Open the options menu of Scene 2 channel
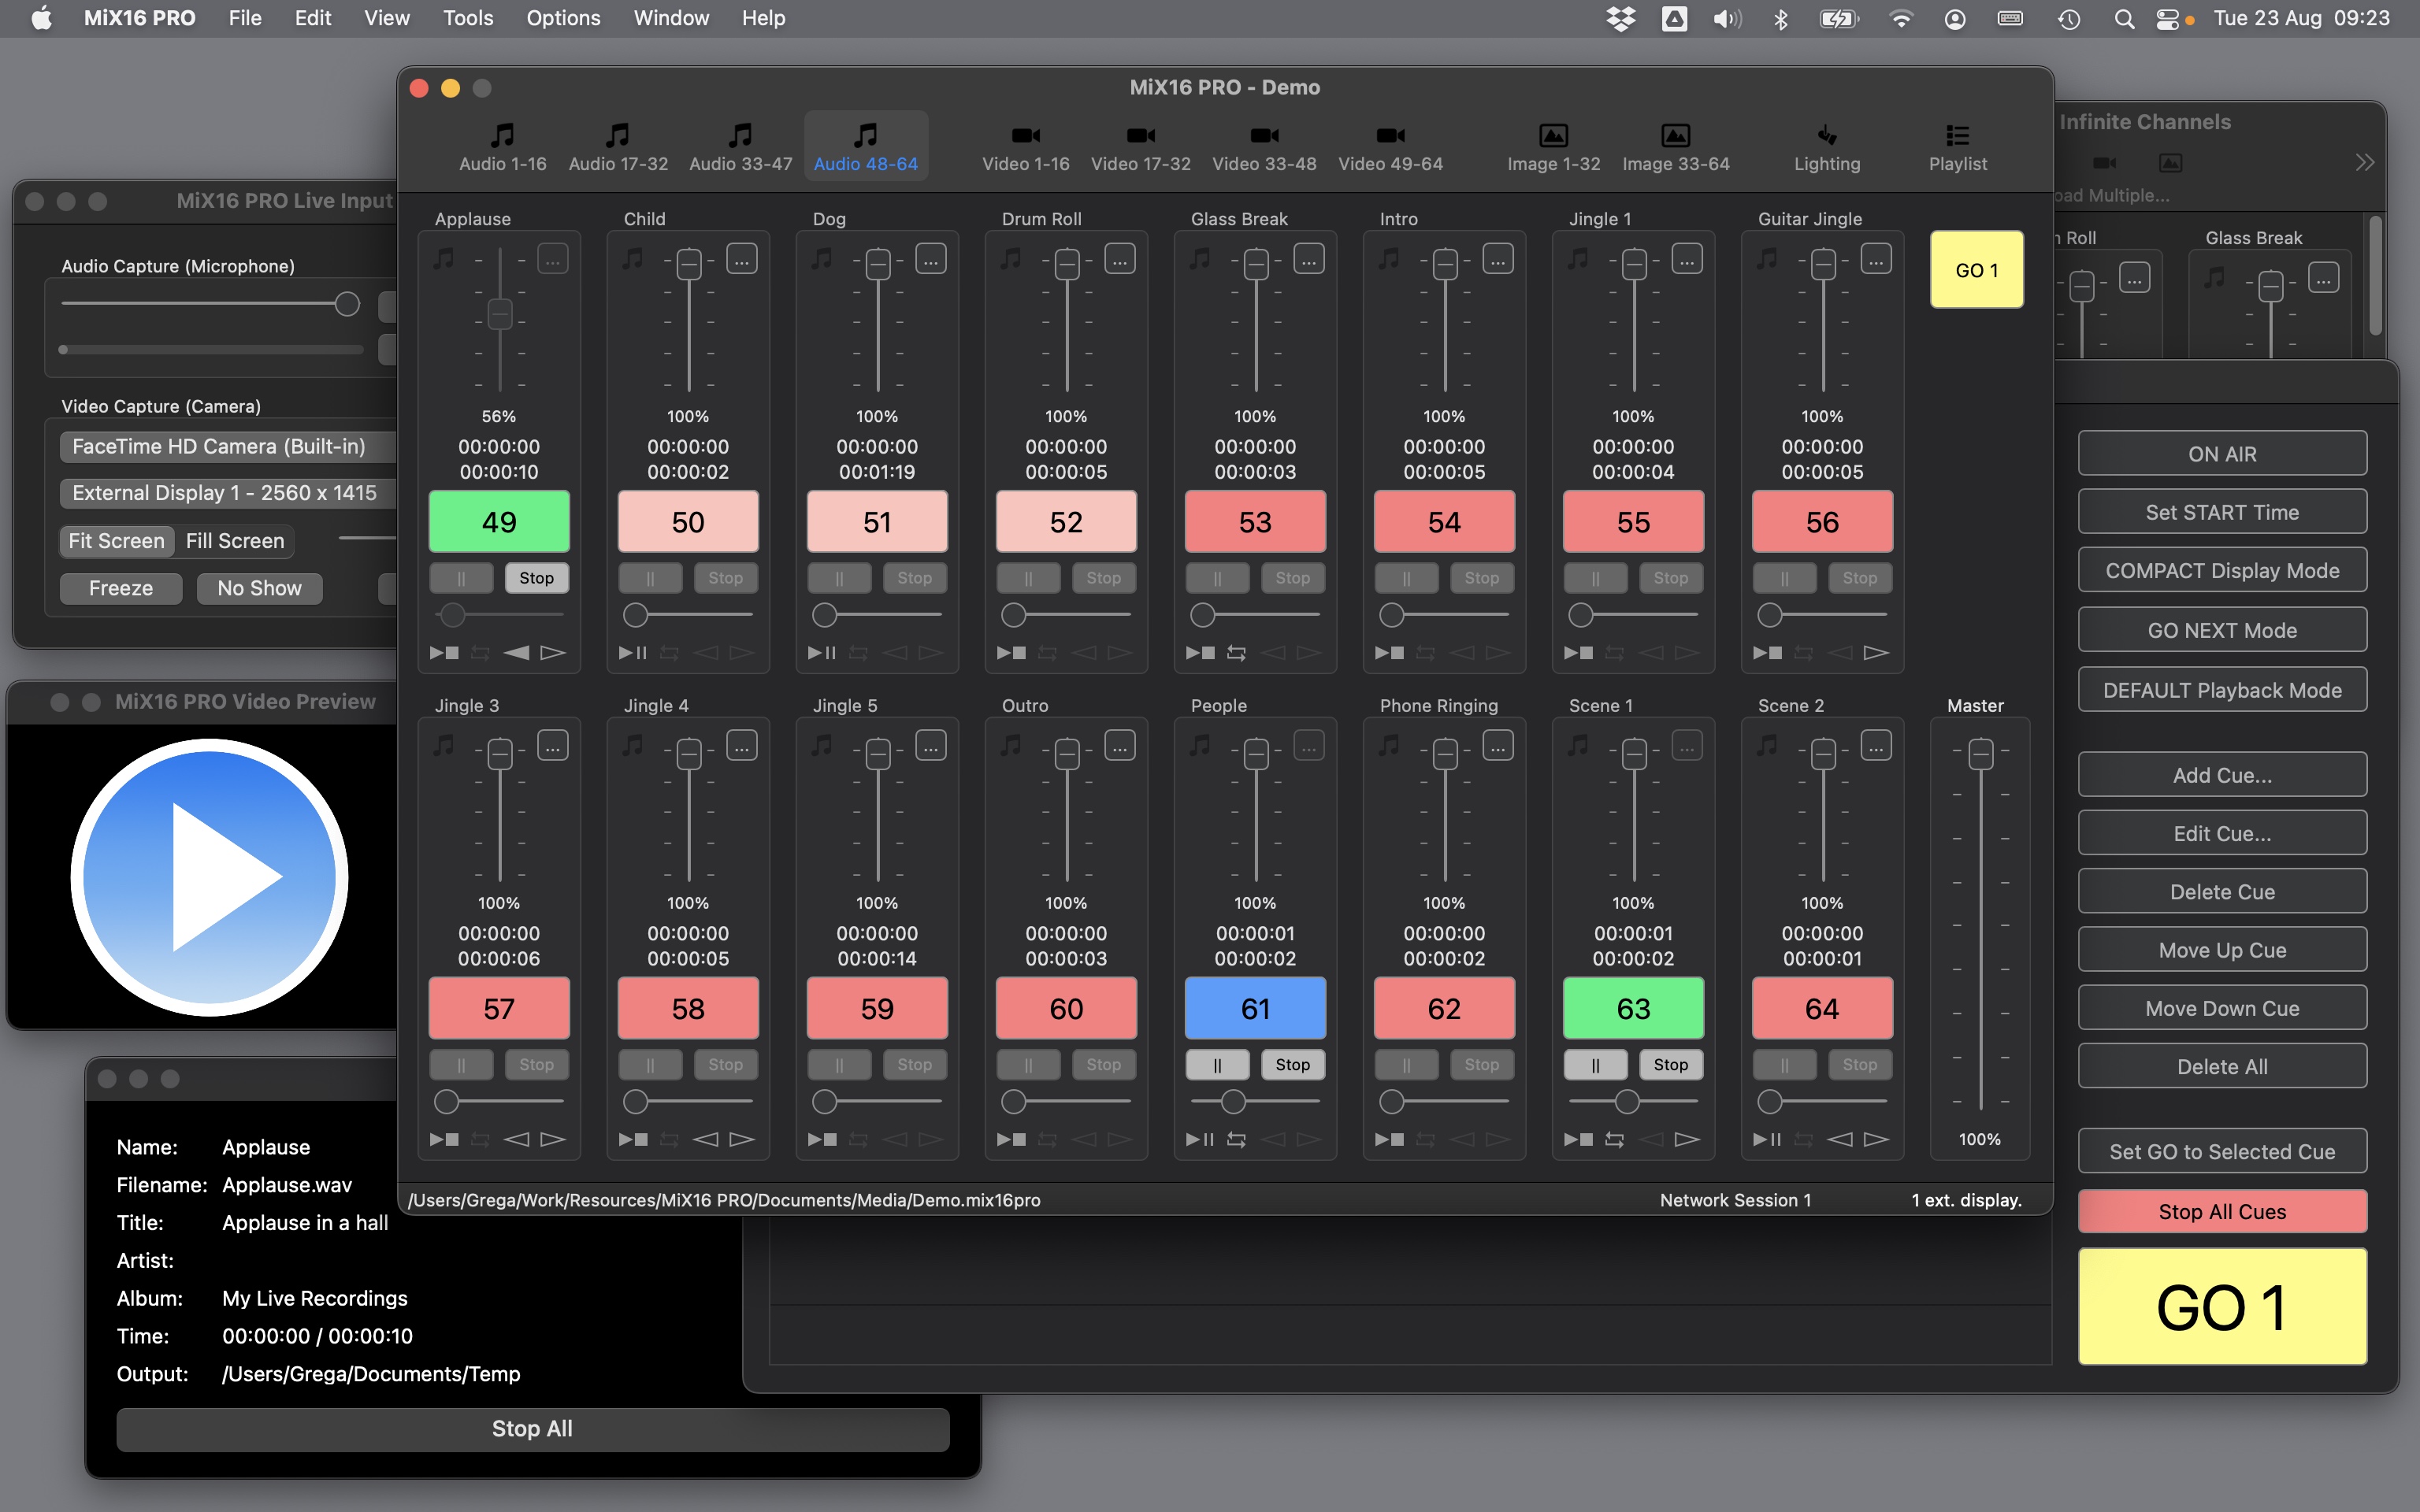 coord(1876,746)
